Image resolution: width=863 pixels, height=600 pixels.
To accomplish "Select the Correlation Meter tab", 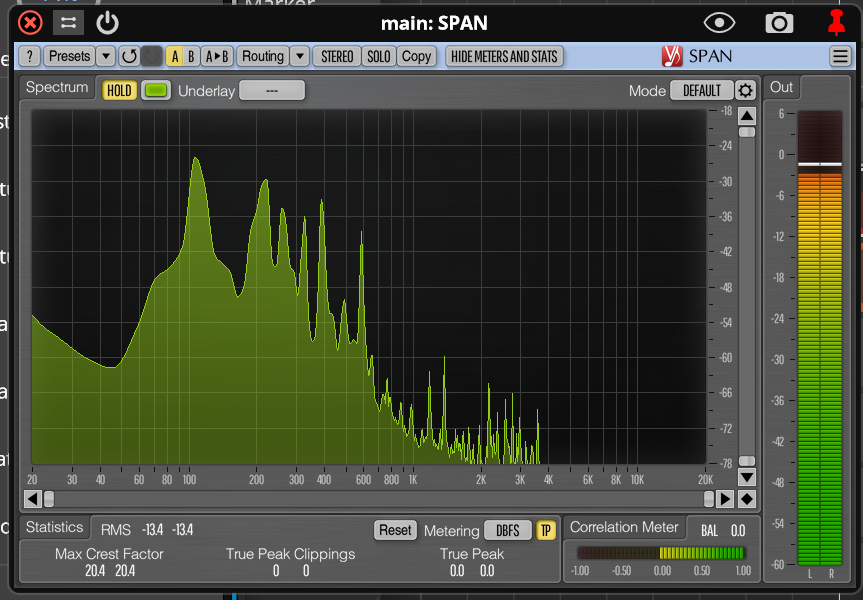I will (624, 527).
